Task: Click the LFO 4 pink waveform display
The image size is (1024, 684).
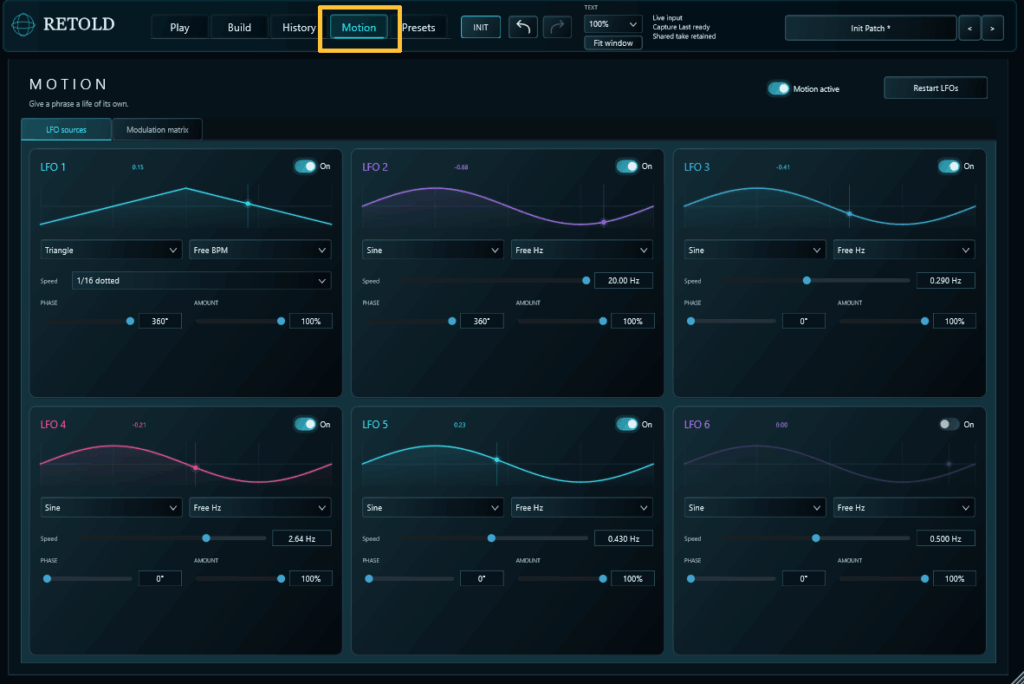Action: (x=185, y=464)
